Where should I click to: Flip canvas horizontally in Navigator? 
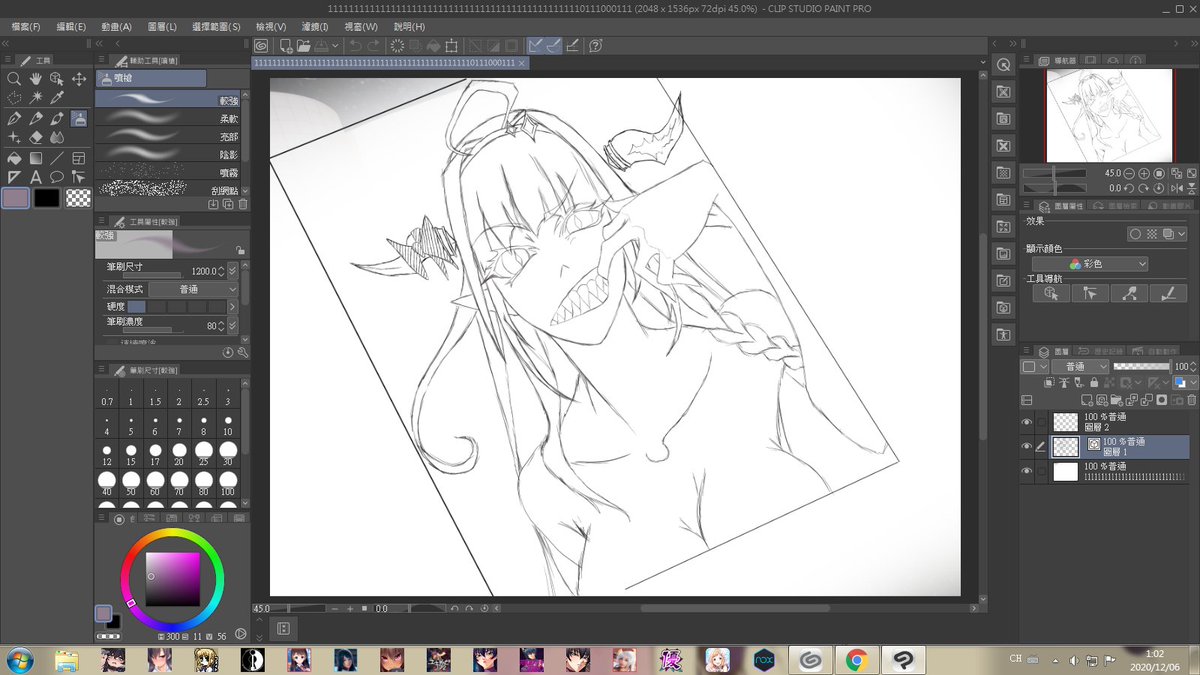tap(1177, 188)
